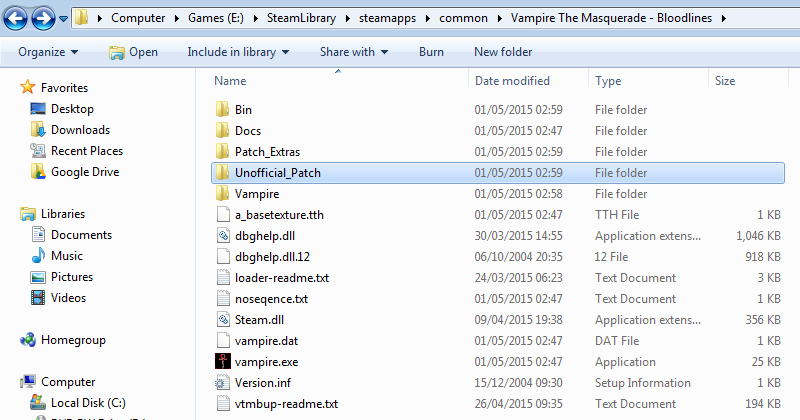Screen dimensions: 800x420
Task: Select Pictures library in navigation pane
Action: point(72,277)
